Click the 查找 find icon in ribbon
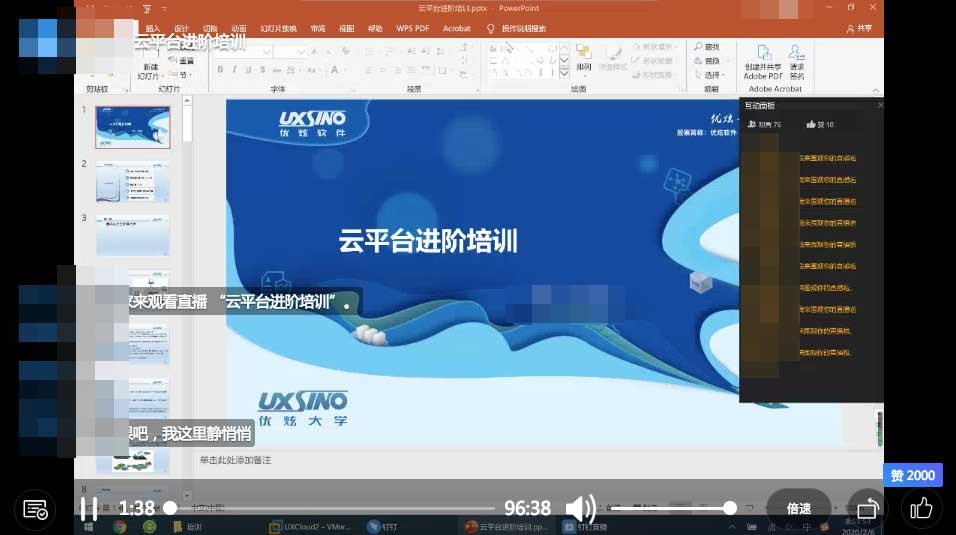This screenshot has width=956, height=535. click(707, 47)
